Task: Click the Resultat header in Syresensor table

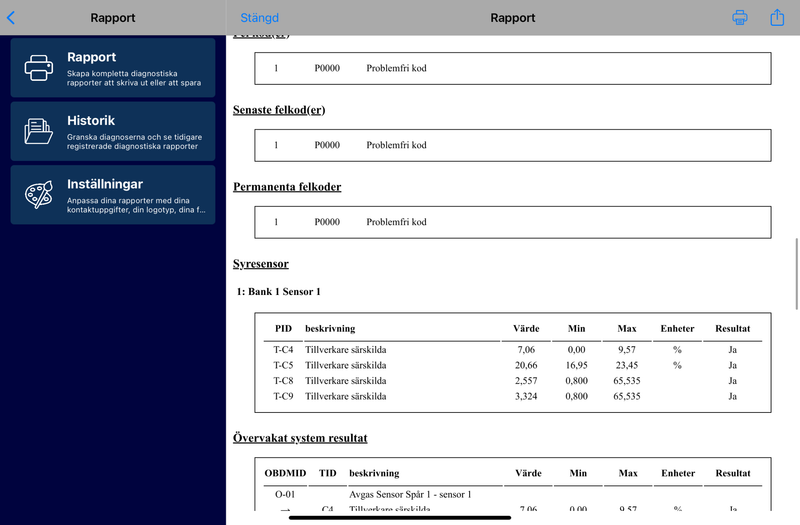Action: [x=733, y=329]
